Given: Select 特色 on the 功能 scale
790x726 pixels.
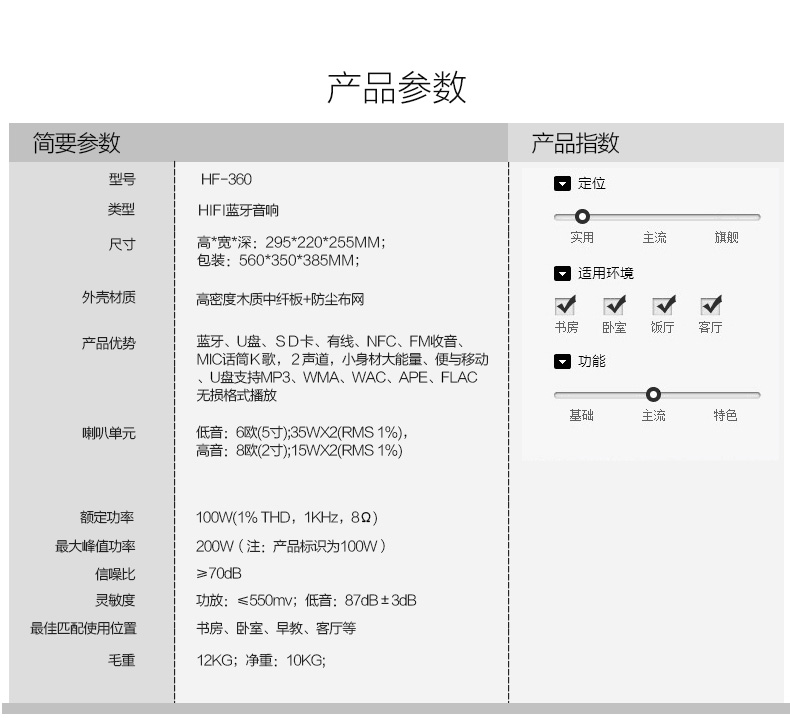Looking at the screenshot, I should [x=725, y=416].
